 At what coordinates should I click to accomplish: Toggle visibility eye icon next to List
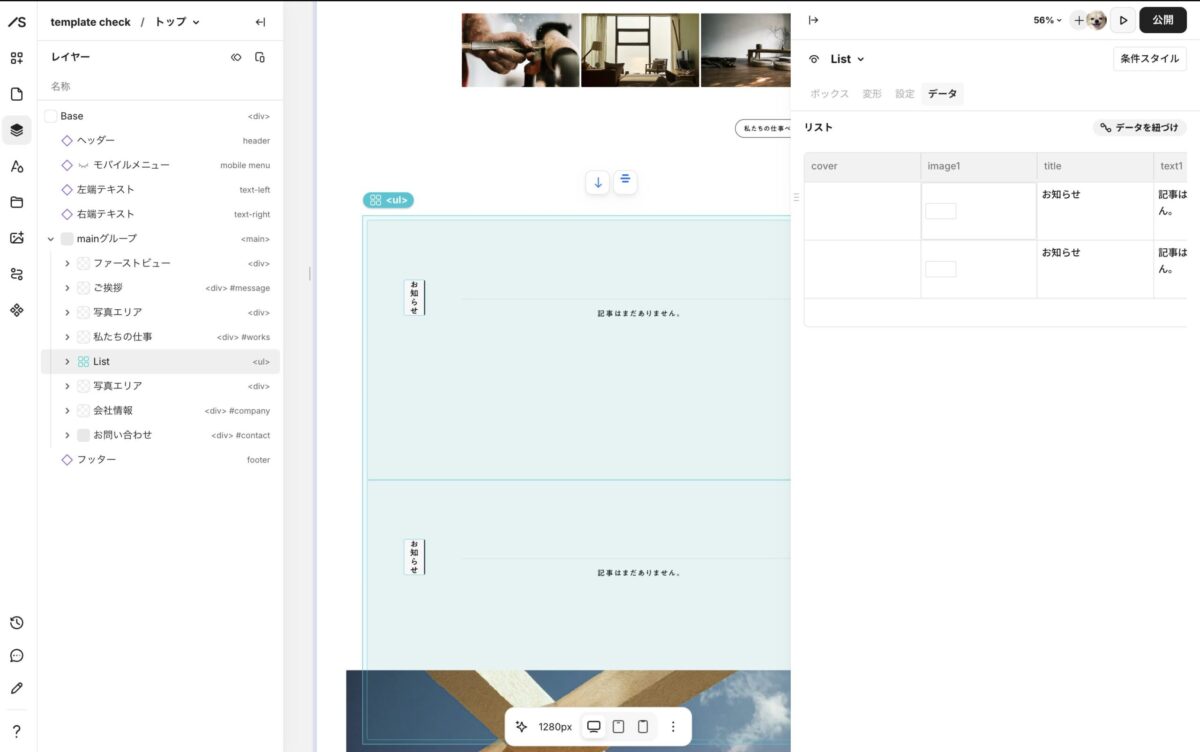coord(814,59)
